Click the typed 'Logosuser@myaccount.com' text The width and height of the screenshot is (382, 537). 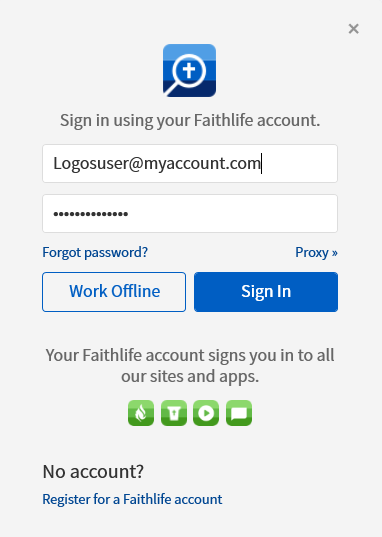click(157, 163)
